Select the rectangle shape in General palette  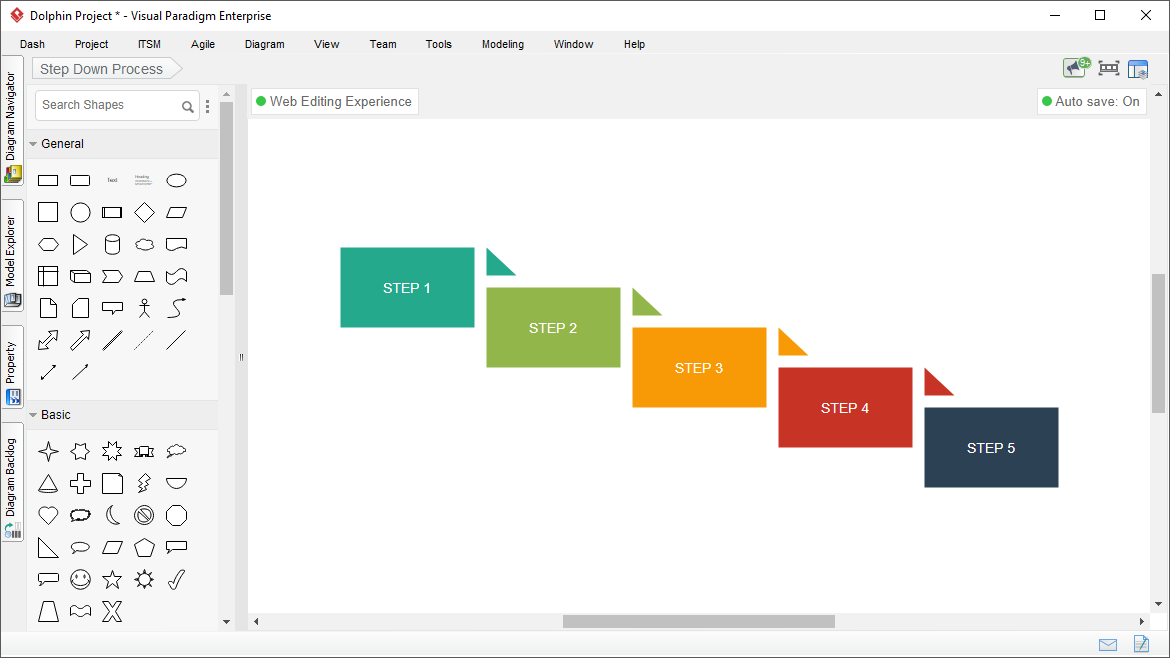(48, 181)
